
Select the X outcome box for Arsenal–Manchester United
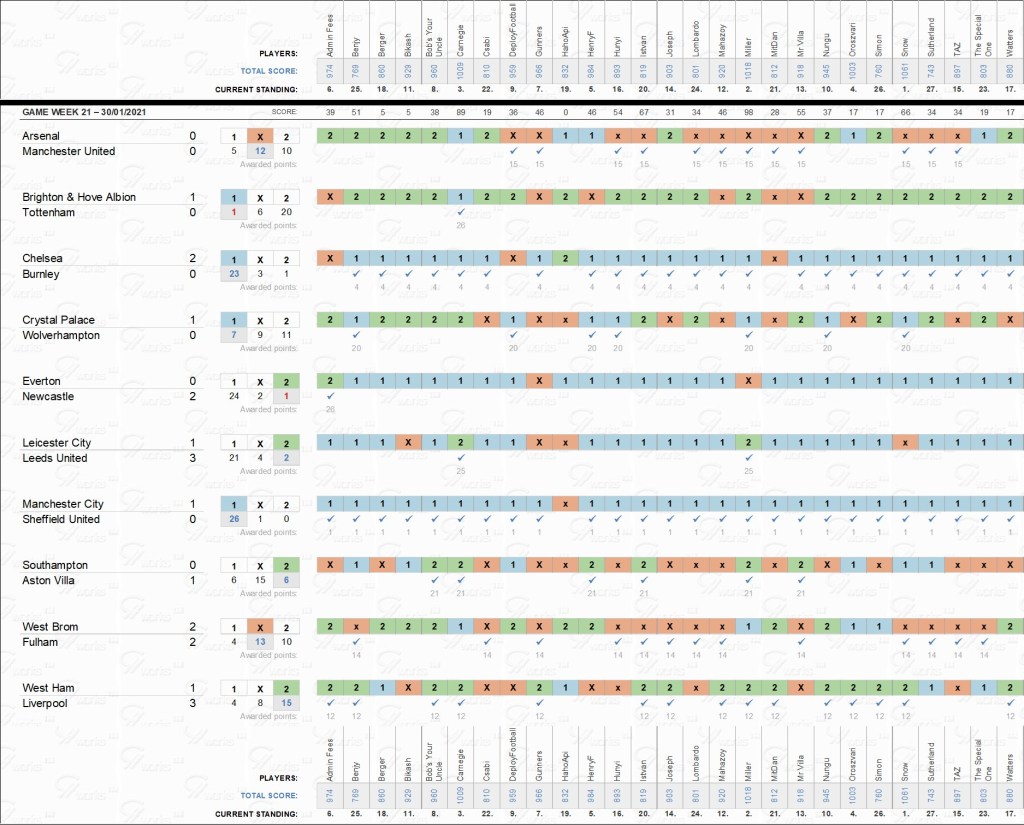[x=259, y=136]
